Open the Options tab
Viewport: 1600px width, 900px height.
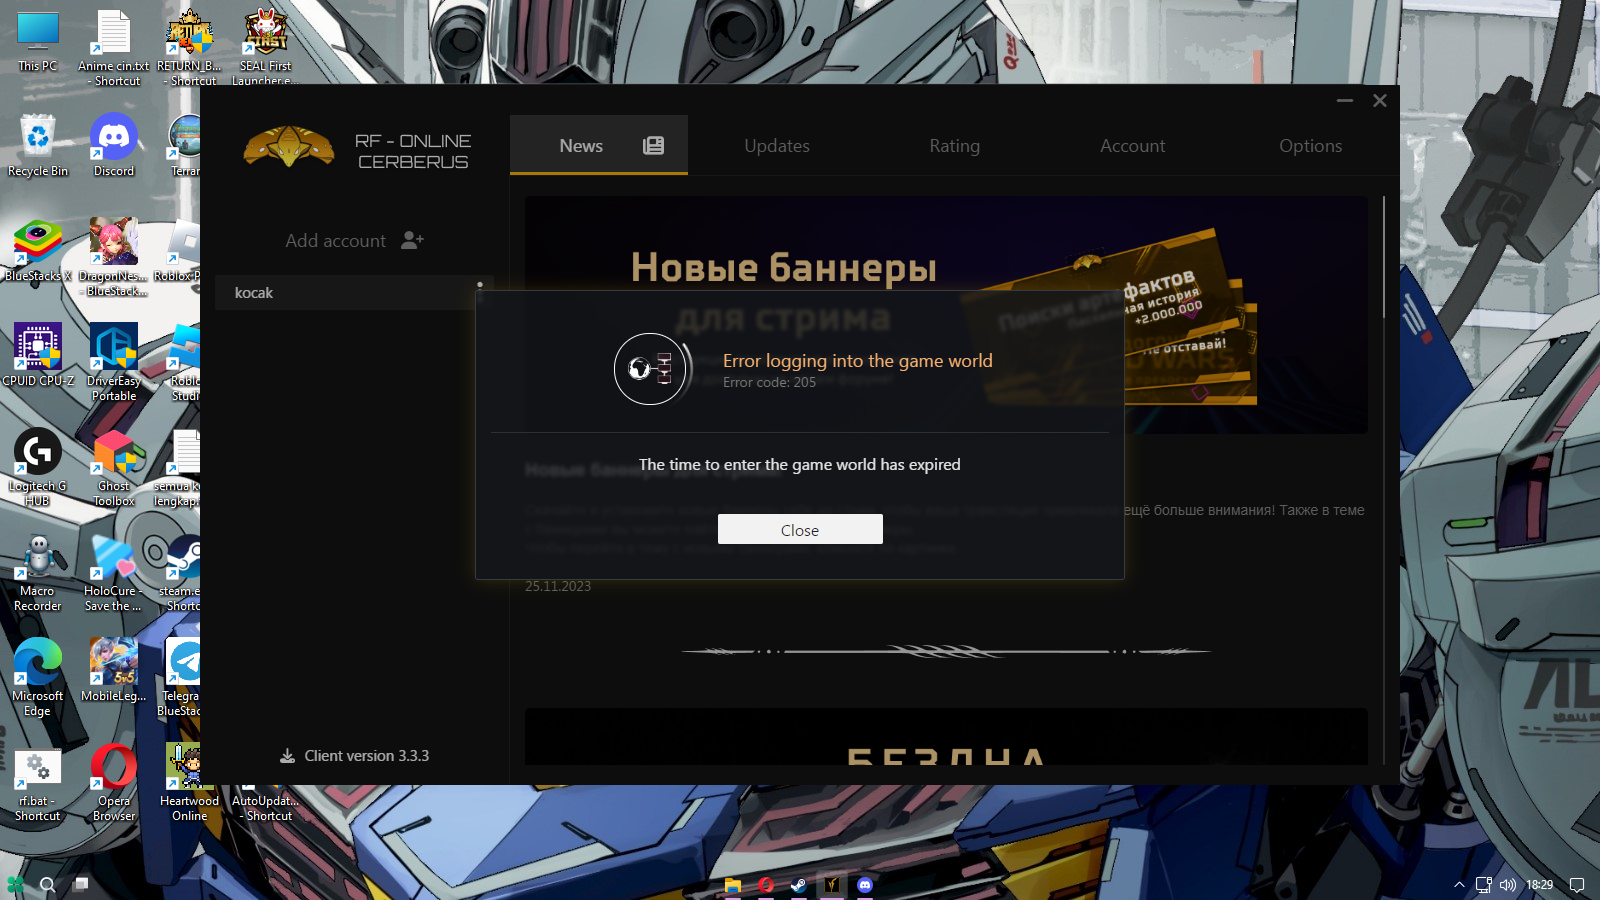pos(1310,145)
